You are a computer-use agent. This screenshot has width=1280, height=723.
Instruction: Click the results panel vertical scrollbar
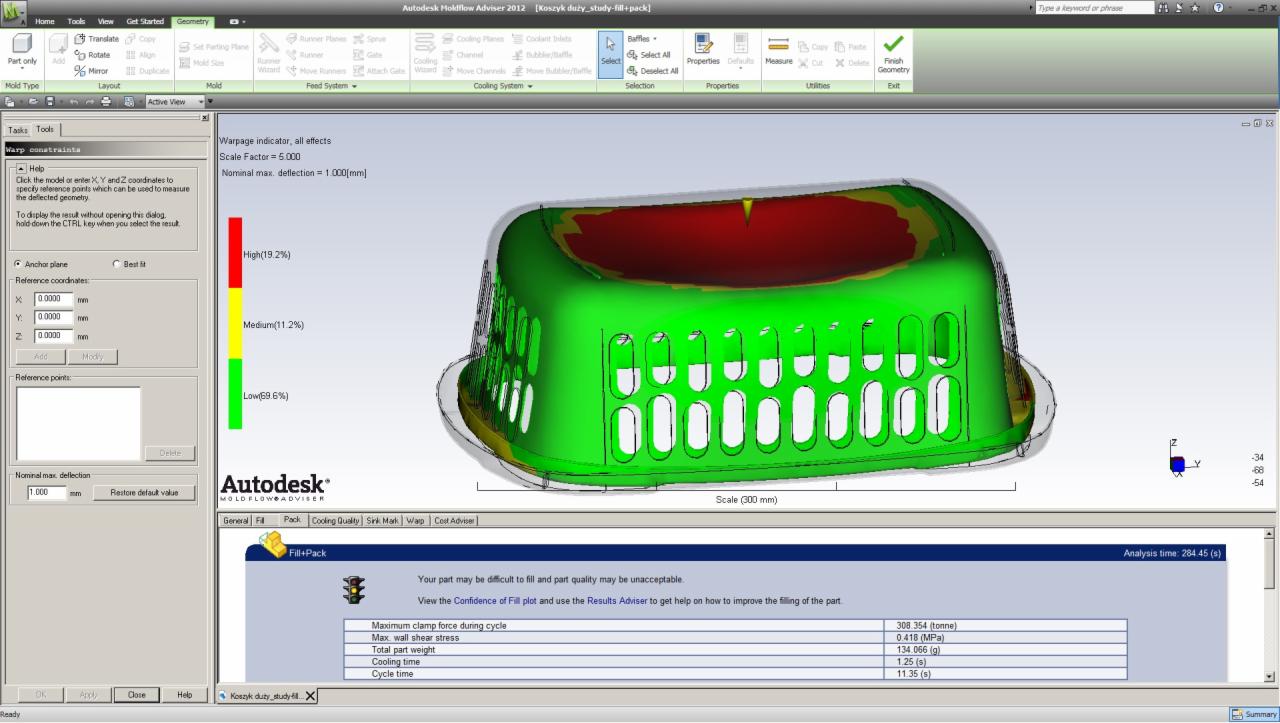pyautogui.click(x=1270, y=603)
